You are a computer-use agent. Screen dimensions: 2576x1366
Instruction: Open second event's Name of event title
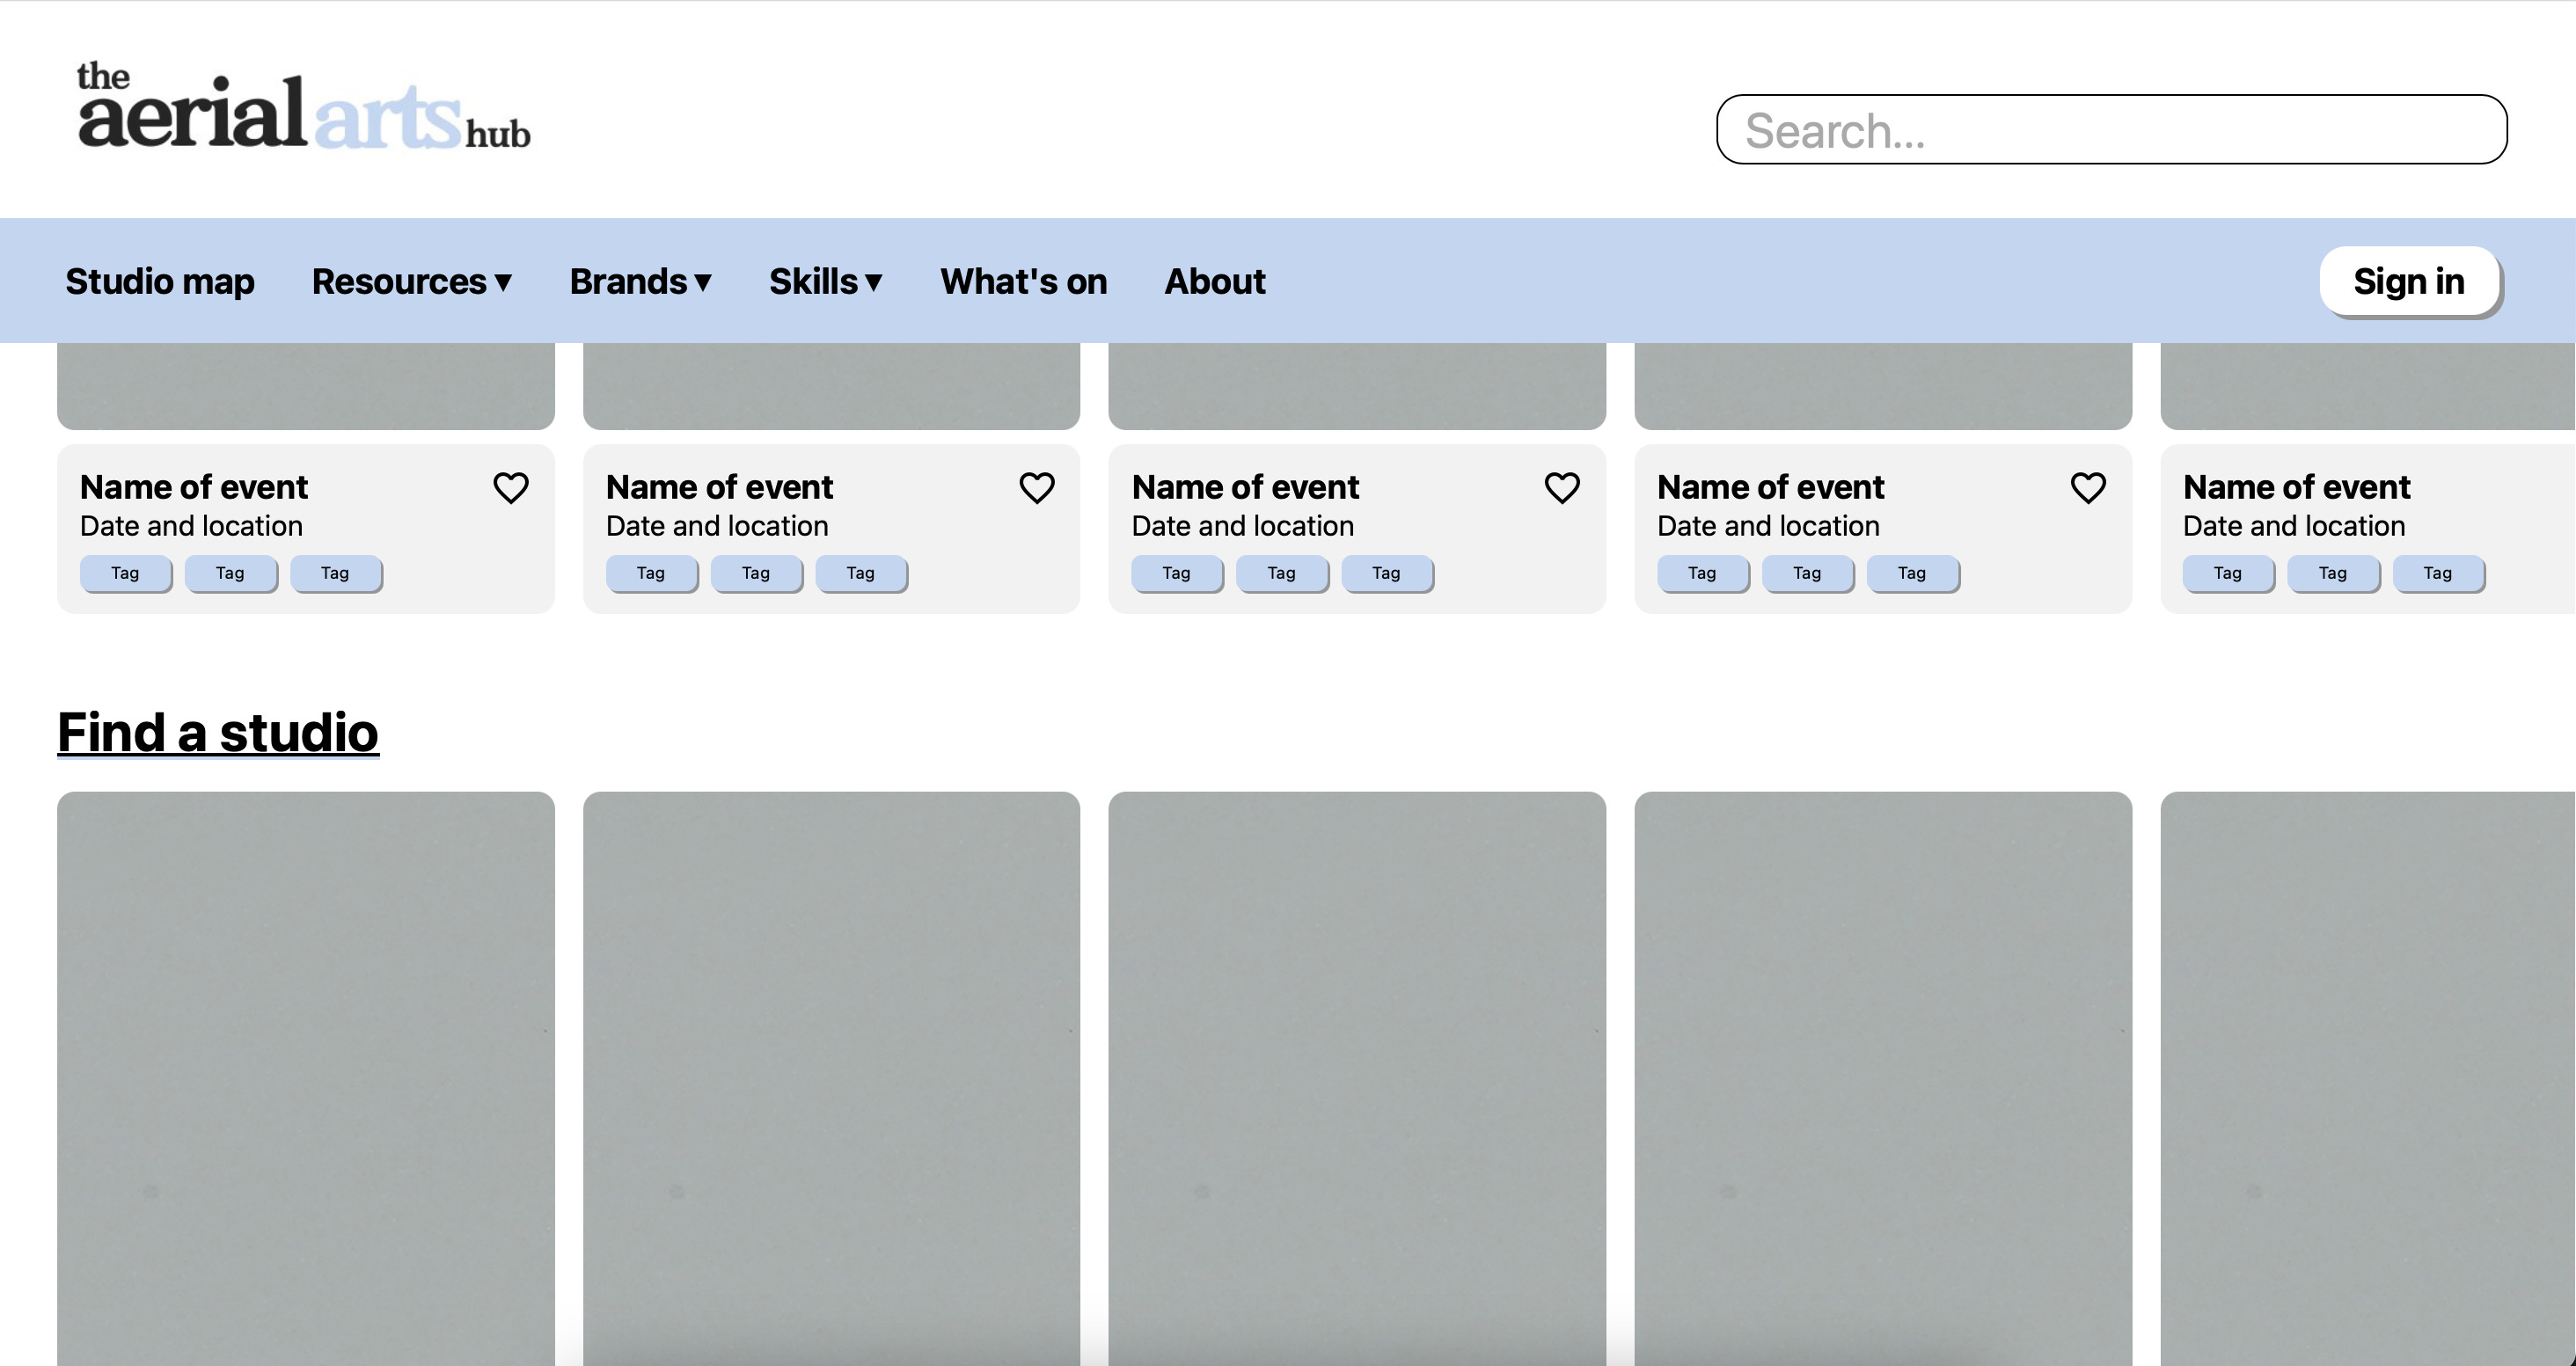719,487
